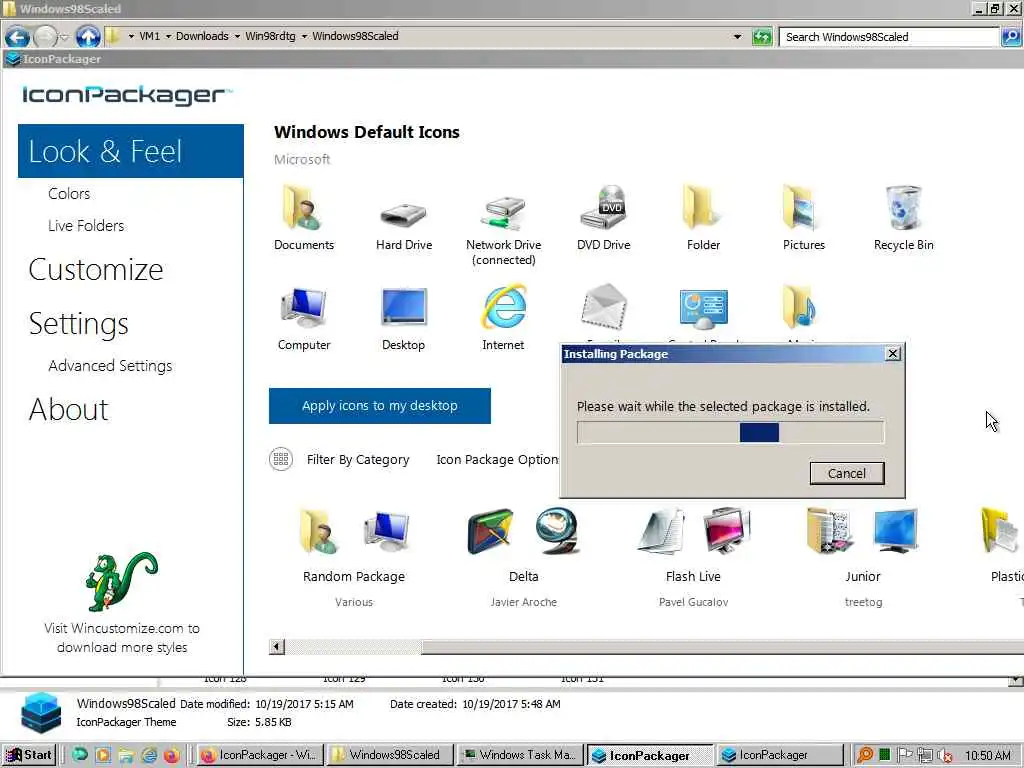Expand the address bar history dropdown
The height and width of the screenshot is (768, 1024).
tap(737, 37)
